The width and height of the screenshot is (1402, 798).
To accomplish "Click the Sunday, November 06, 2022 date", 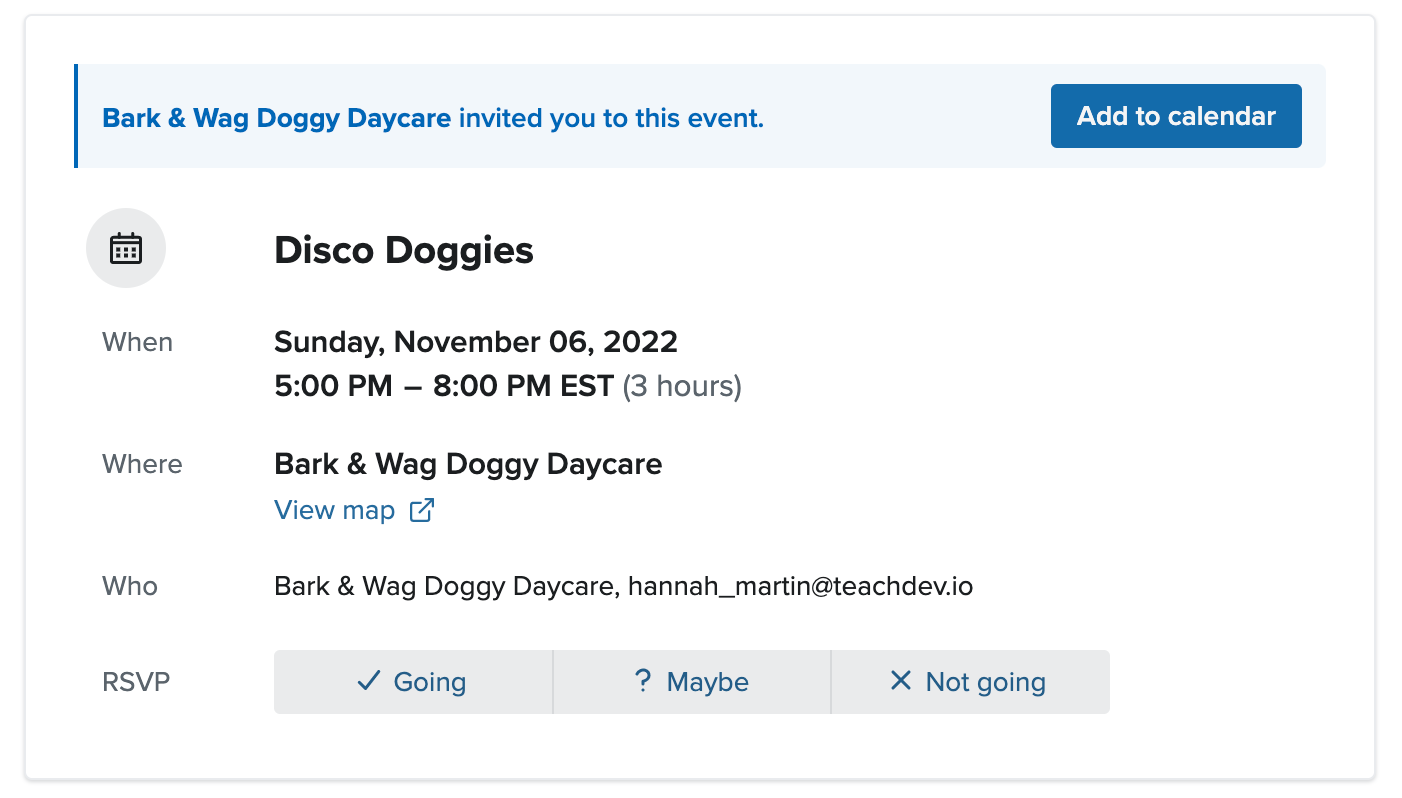I will [476, 342].
